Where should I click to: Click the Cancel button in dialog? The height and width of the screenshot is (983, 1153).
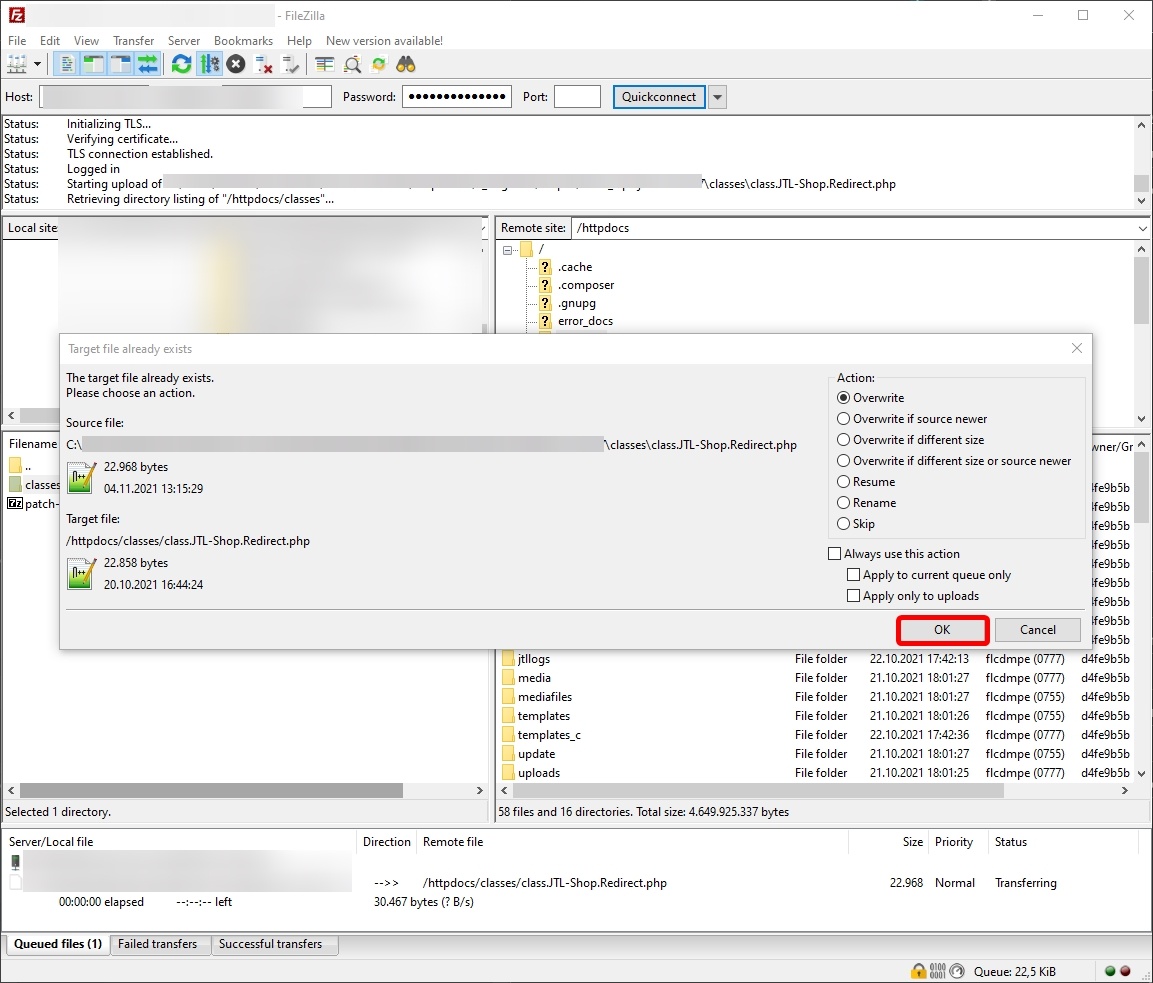click(1037, 630)
